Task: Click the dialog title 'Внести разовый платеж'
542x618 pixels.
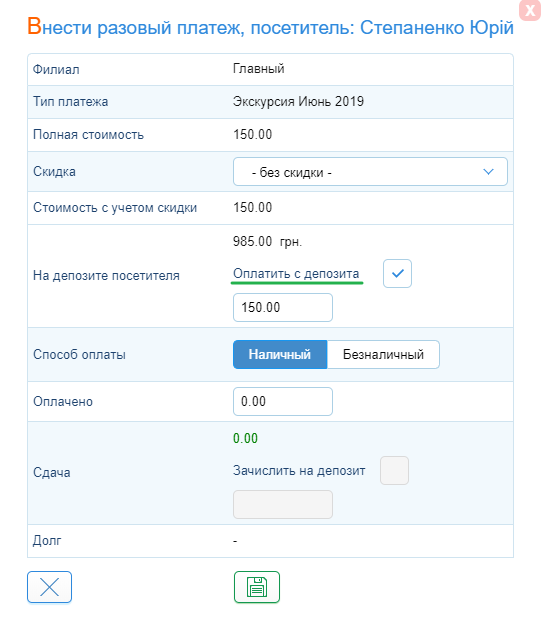Action: pos(135,27)
